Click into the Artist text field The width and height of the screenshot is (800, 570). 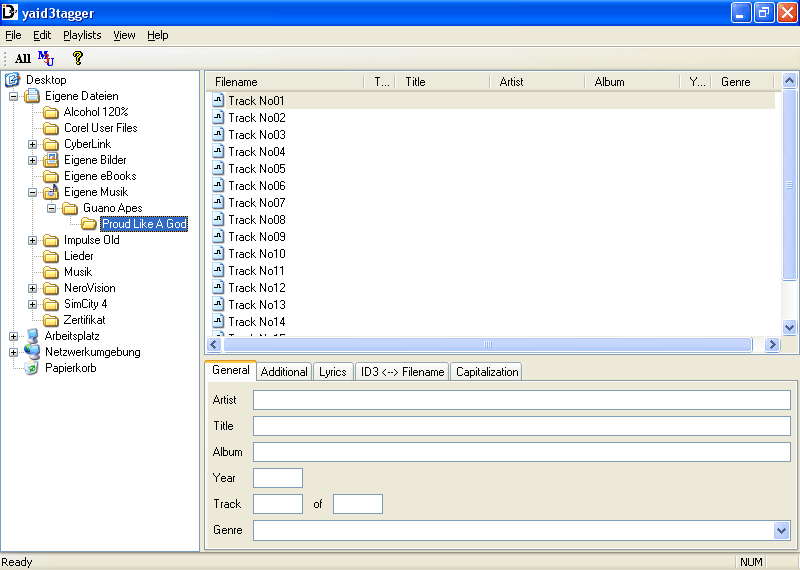click(x=521, y=400)
